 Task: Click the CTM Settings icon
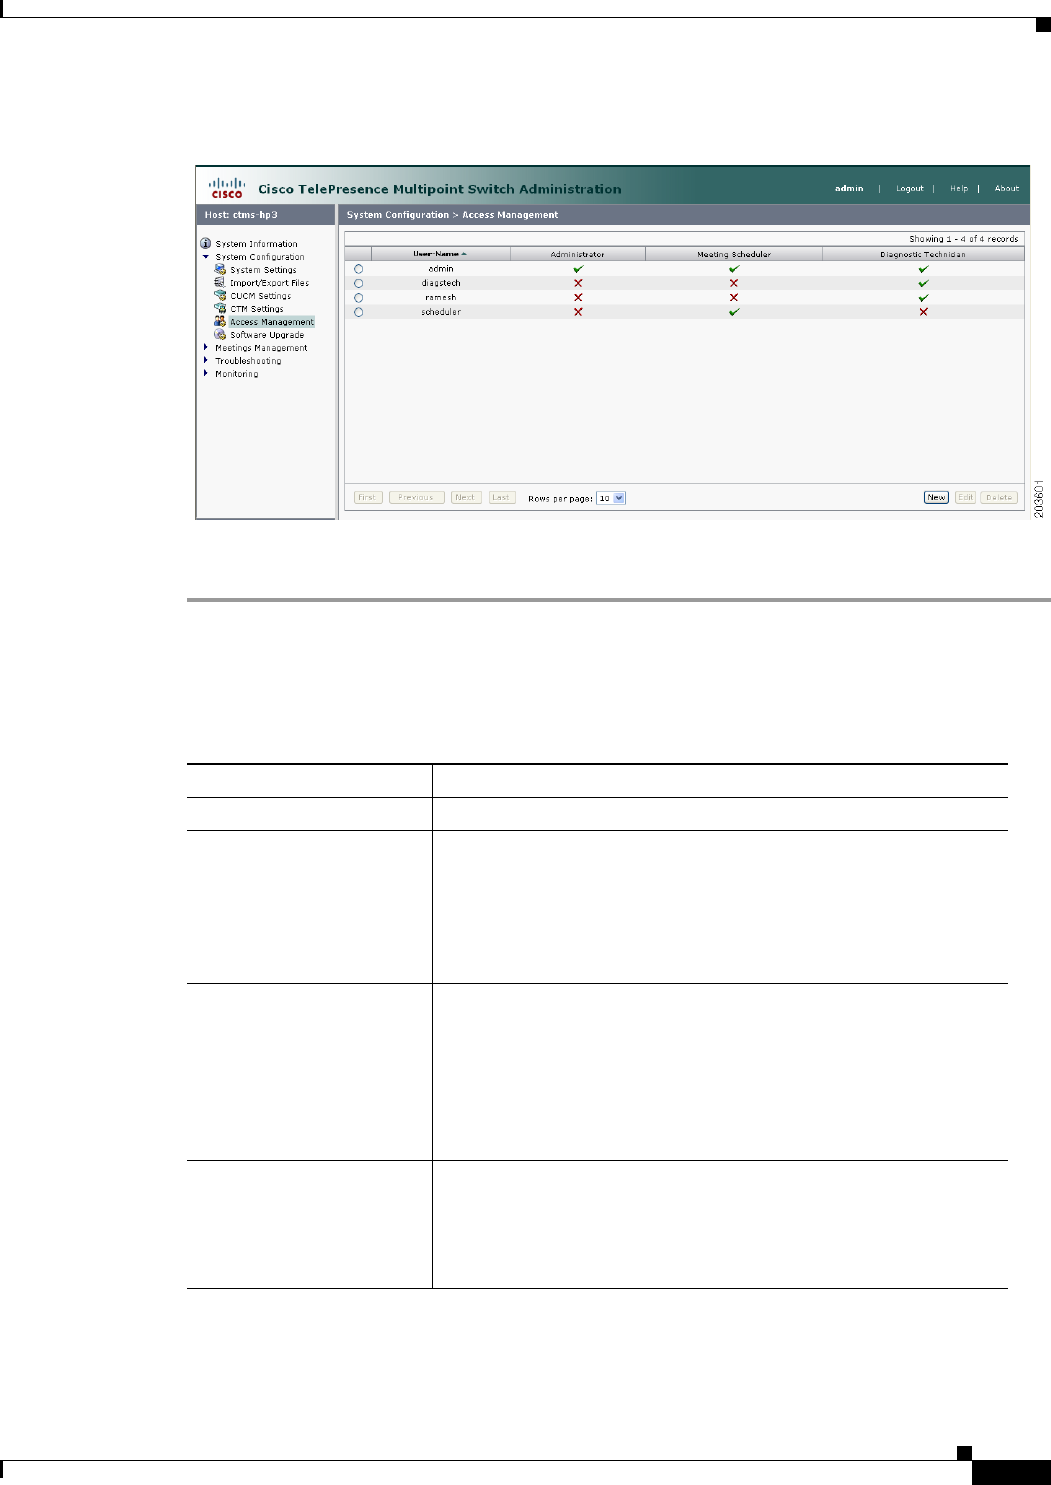point(220,309)
